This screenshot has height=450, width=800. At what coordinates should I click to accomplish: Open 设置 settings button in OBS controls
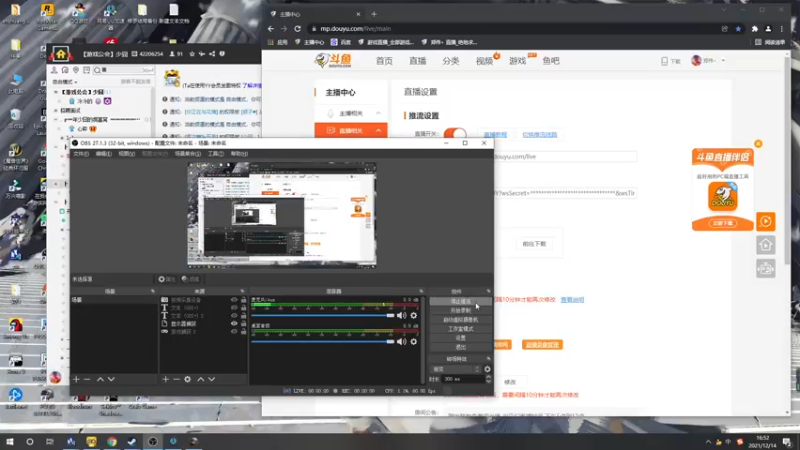click(x=460, y=338)
